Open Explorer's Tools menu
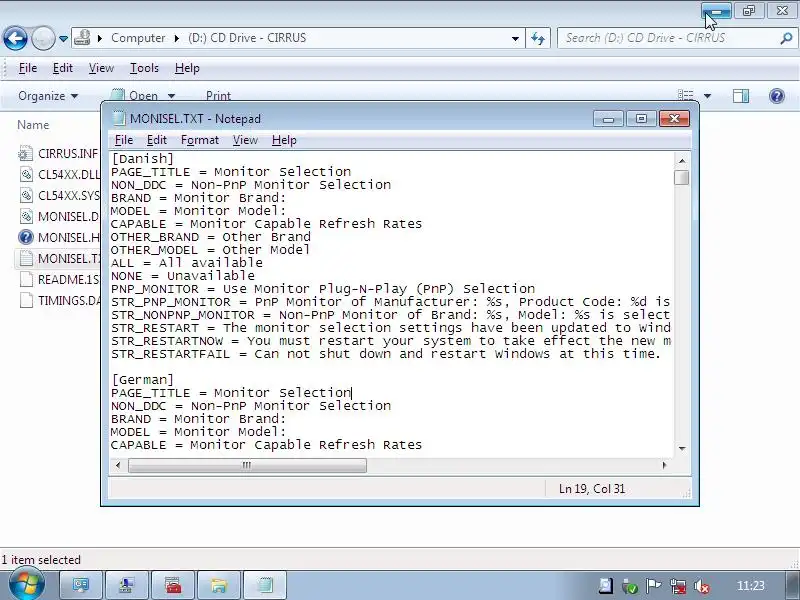Viewport: 800px width, 600px height. [x=144, y=68]
